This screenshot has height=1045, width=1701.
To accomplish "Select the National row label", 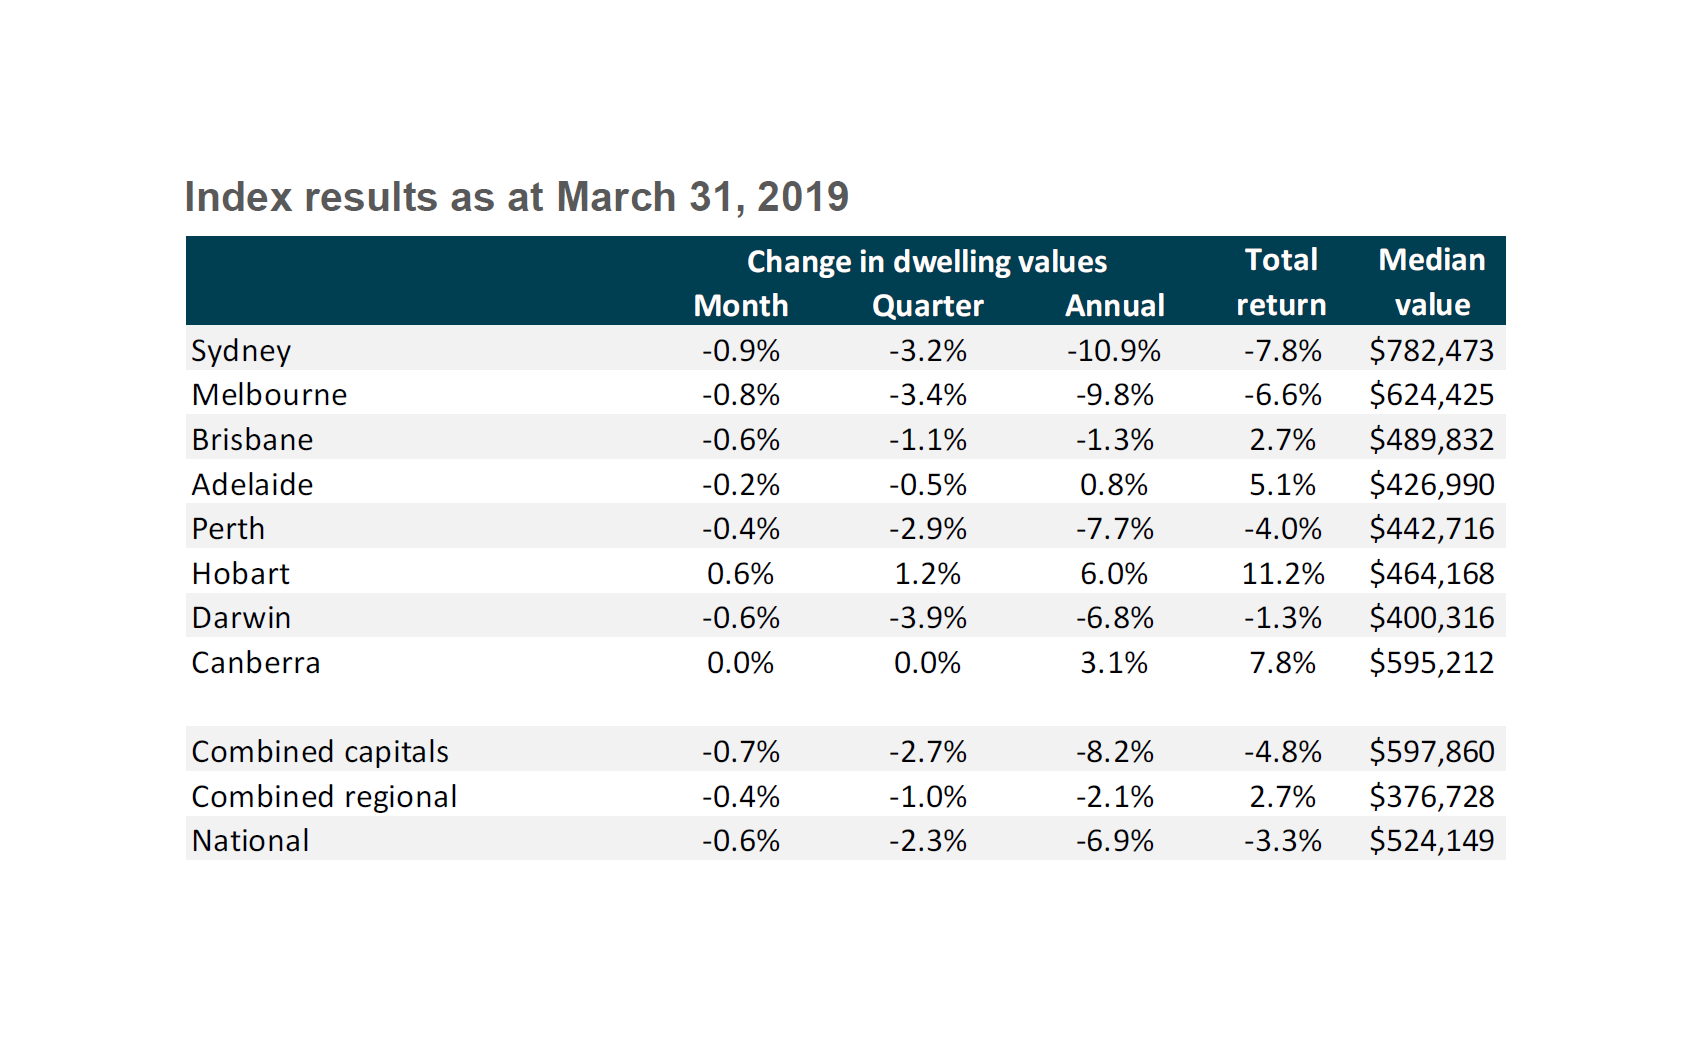I will [x=250, y=841].
